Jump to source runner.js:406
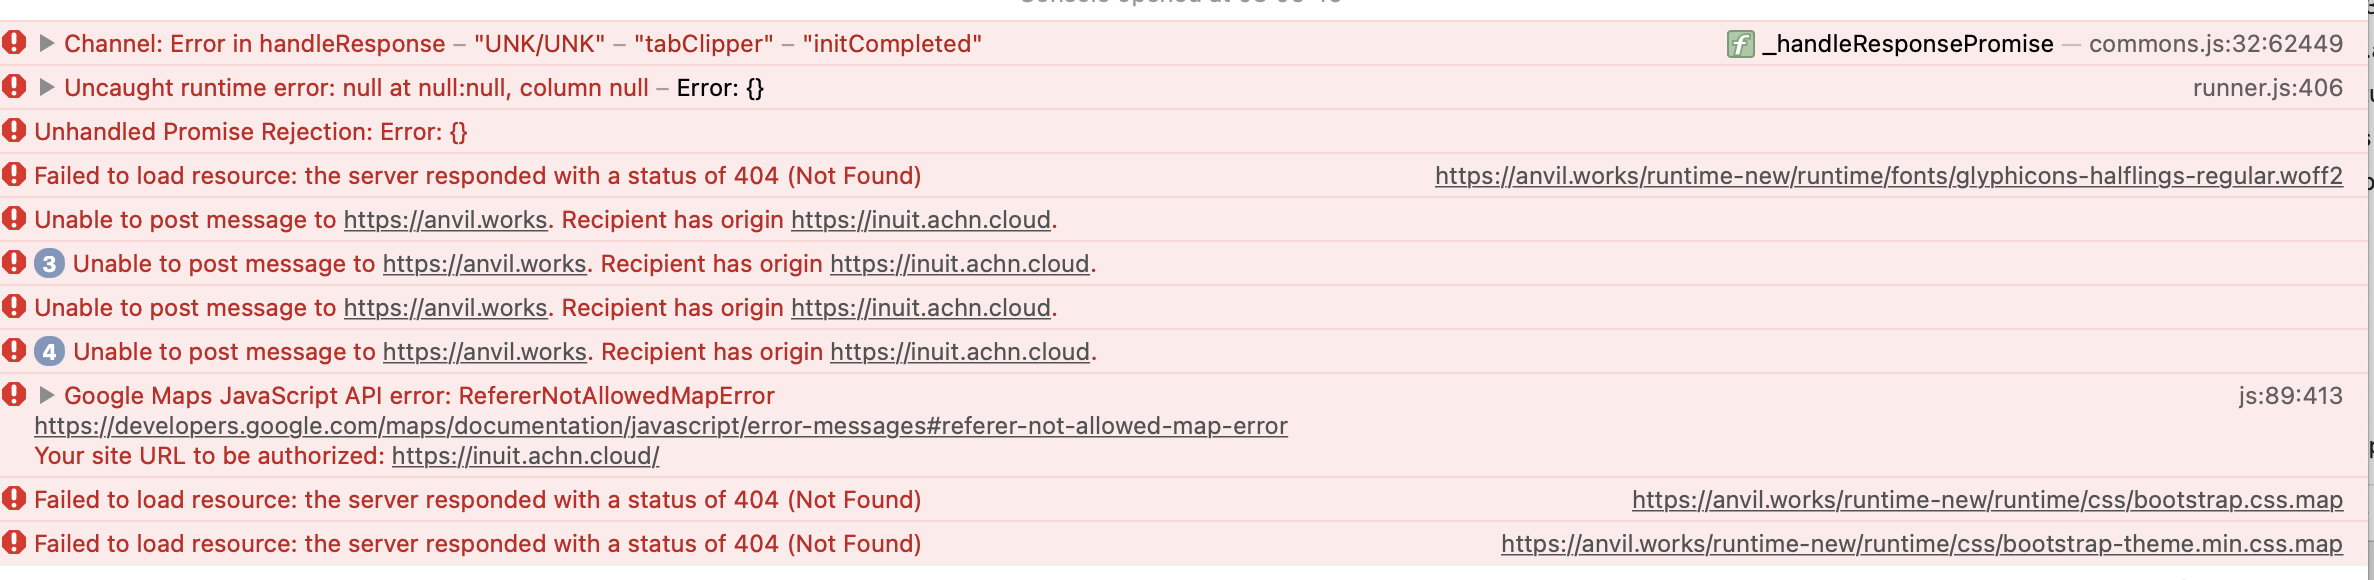This screenshot has width=2374, height=580. pyautogui.click(x=2268, y=88)
